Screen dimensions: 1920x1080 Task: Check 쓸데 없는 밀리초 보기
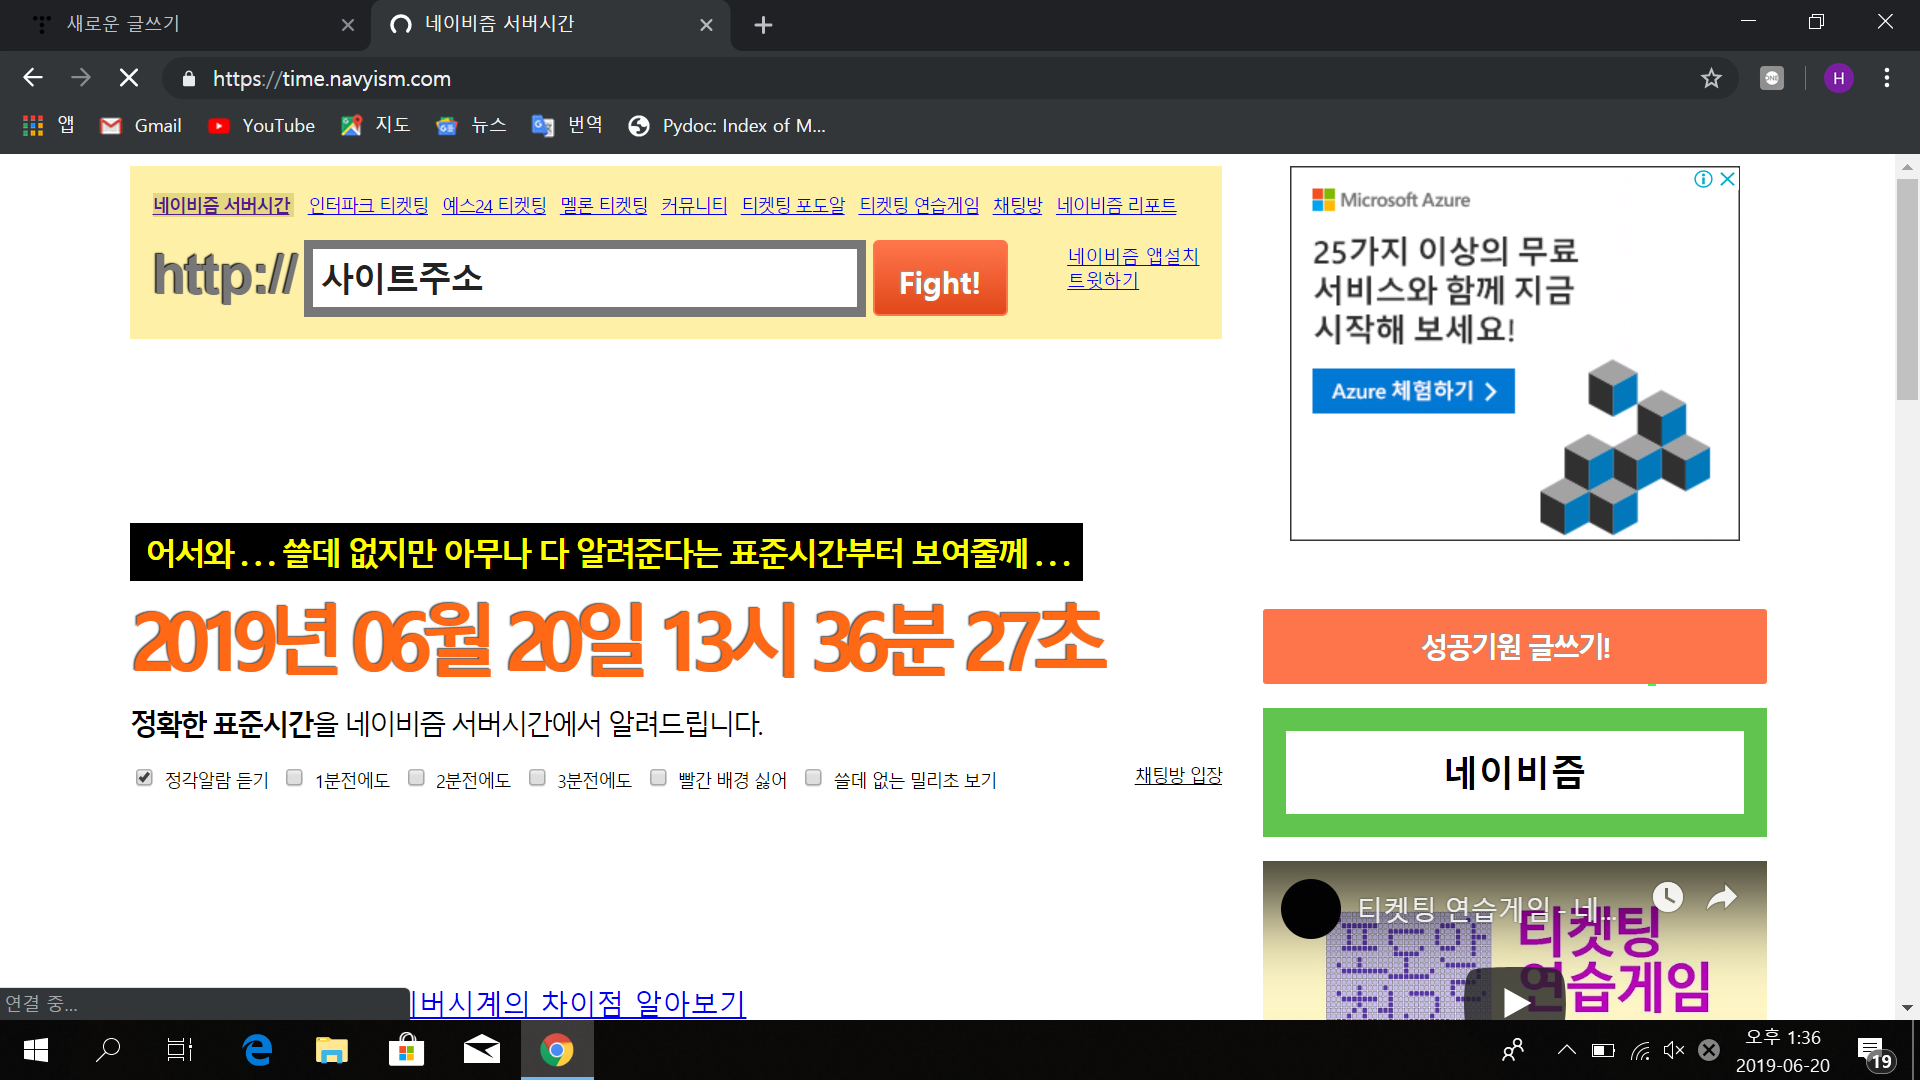[x=813, y=778]
